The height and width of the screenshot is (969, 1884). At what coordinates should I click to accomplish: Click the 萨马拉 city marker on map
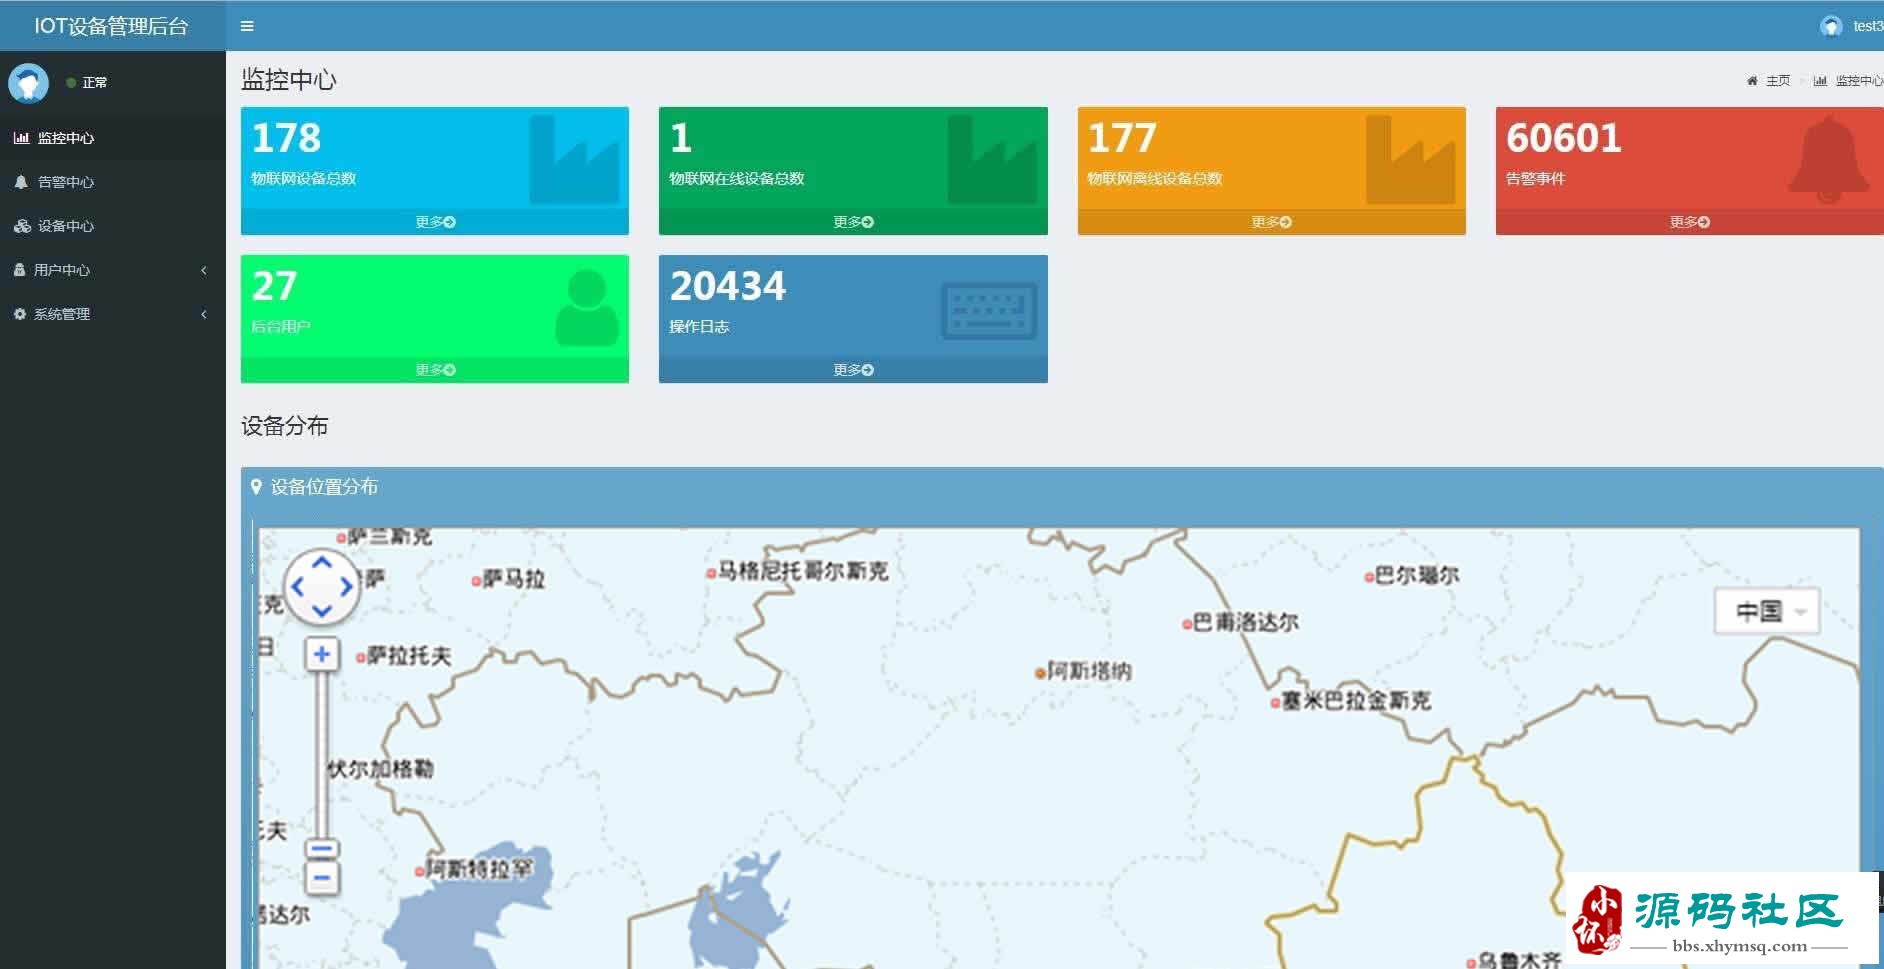477,580
